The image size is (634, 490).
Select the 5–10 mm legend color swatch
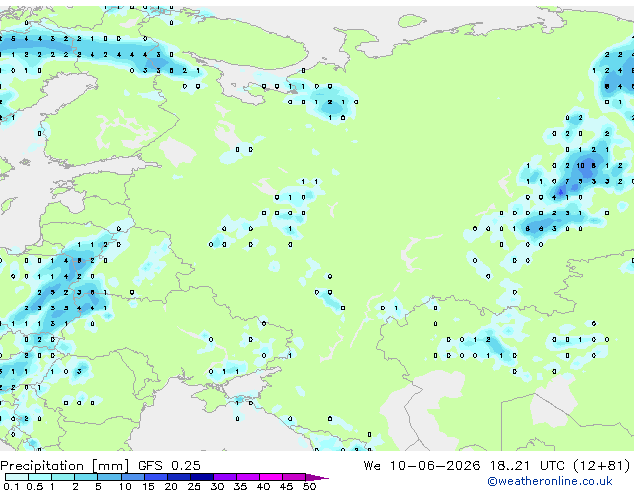pos(109,477)
